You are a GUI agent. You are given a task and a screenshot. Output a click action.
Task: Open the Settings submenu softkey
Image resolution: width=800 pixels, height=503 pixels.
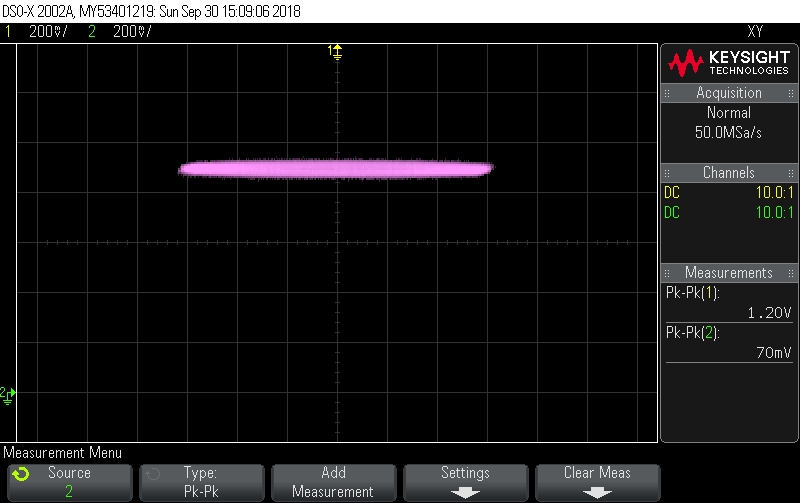pos(465,482)
